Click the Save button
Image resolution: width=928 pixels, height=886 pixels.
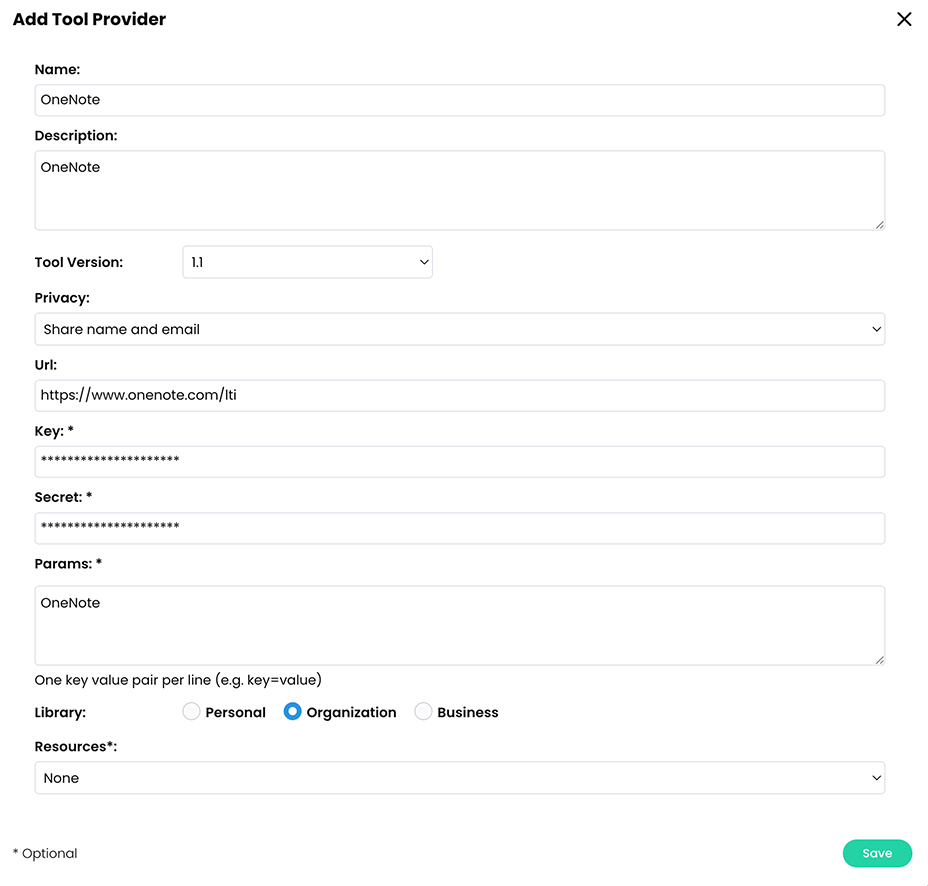coord(877,853)
